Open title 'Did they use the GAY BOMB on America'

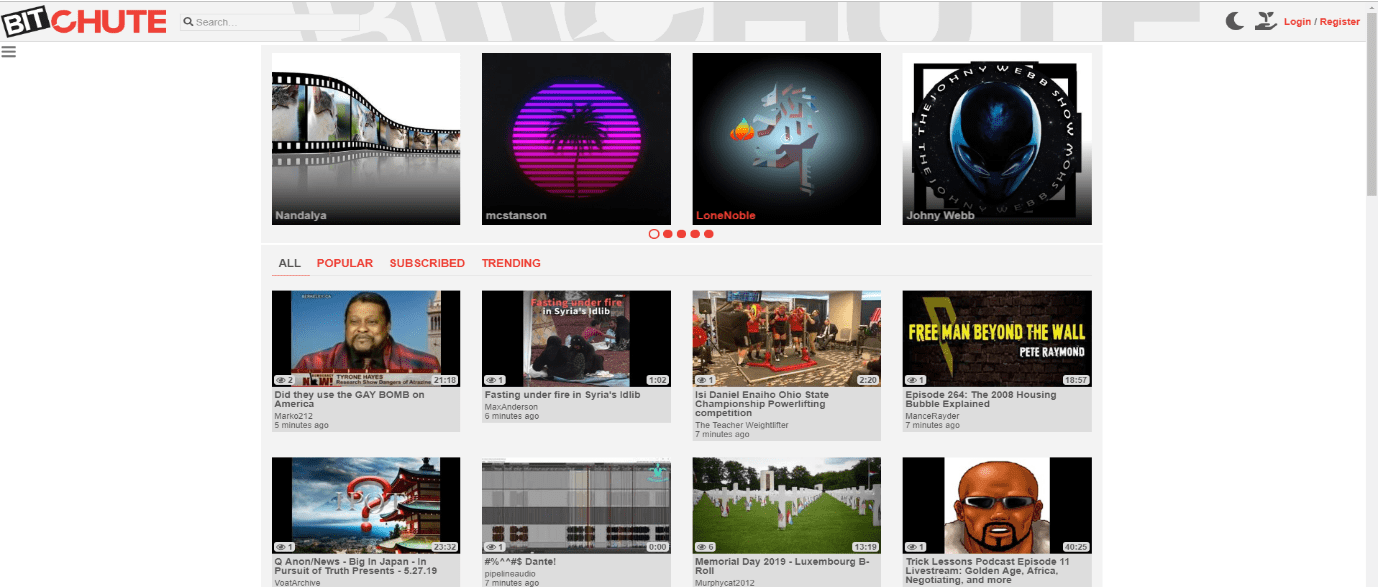point(350,399)
